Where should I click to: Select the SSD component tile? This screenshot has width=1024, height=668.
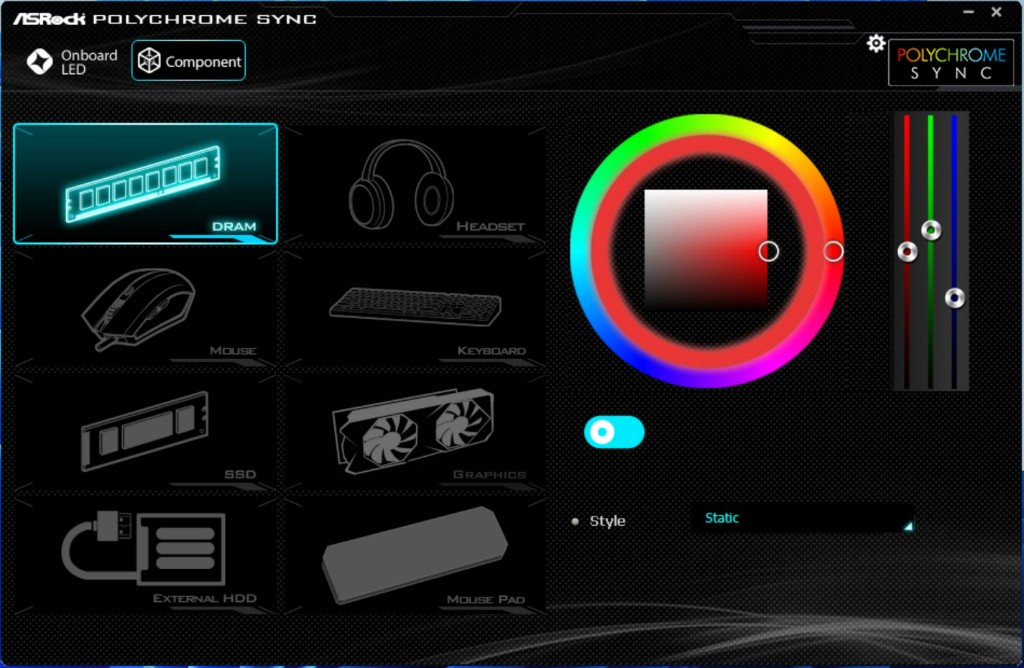tap(145, 432)
